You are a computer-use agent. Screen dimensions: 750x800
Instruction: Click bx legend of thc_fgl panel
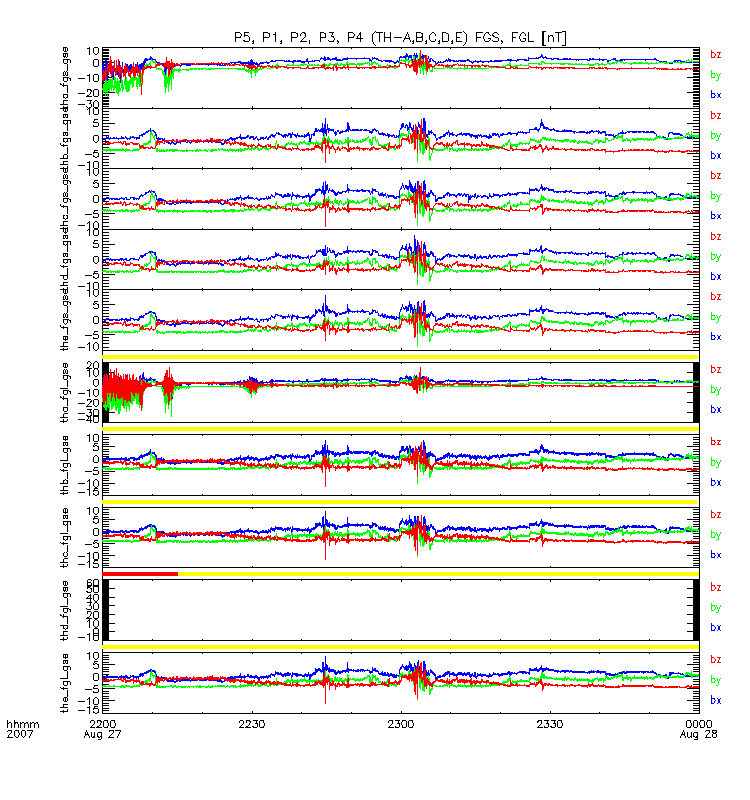[x=716, y=555]
